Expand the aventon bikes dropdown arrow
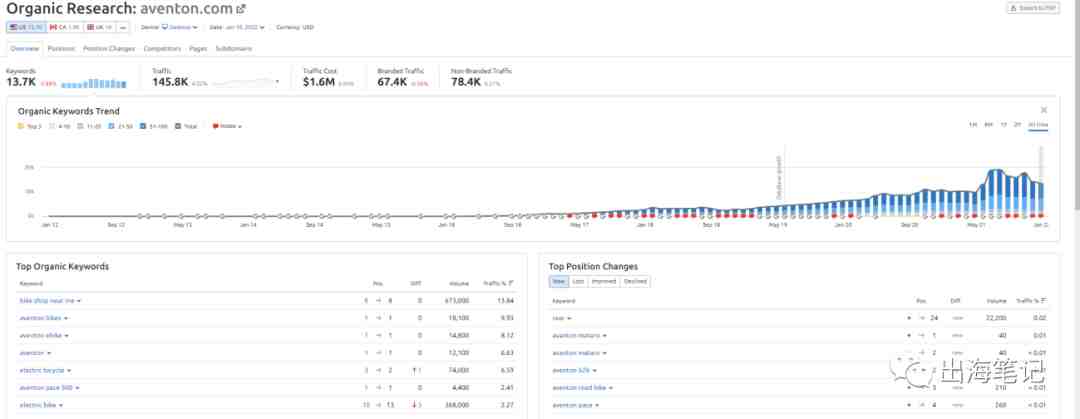Viewport: 1080px width, 419px height. [65, 318]
